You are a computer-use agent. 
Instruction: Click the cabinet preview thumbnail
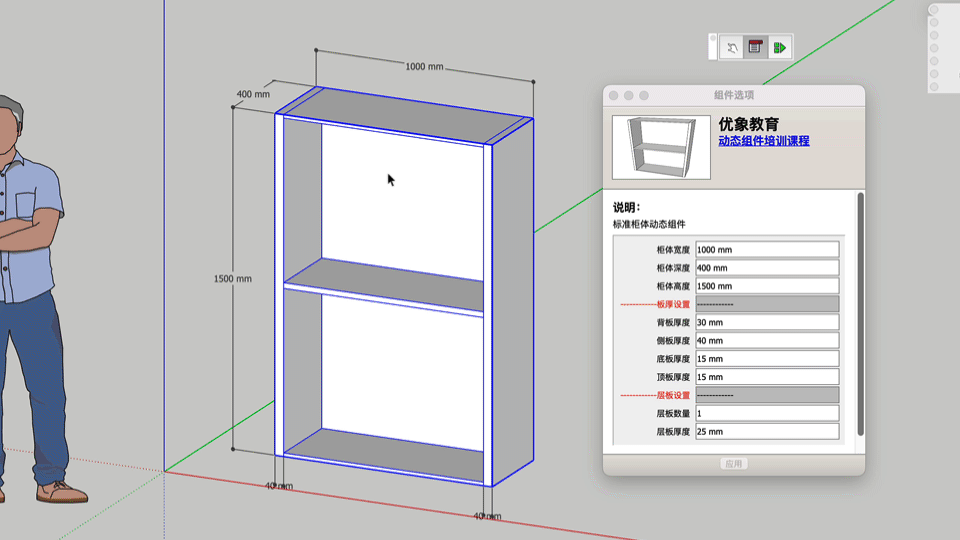(x=661, y=147)
